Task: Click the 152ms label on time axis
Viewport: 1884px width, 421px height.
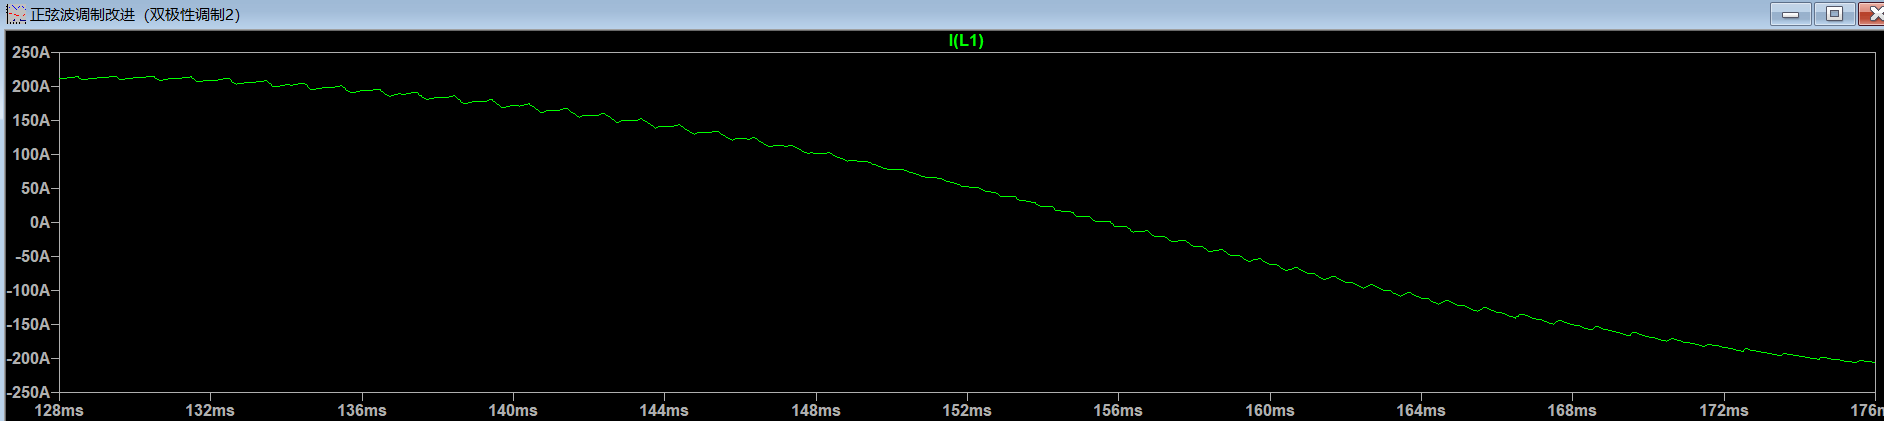Action: (967, 410)
